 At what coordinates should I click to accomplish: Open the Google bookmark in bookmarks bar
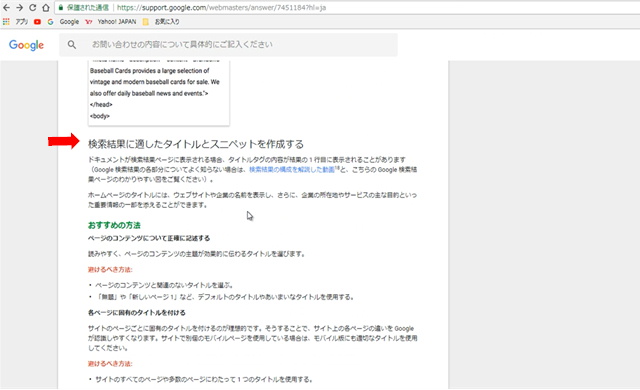click(63, 22)
